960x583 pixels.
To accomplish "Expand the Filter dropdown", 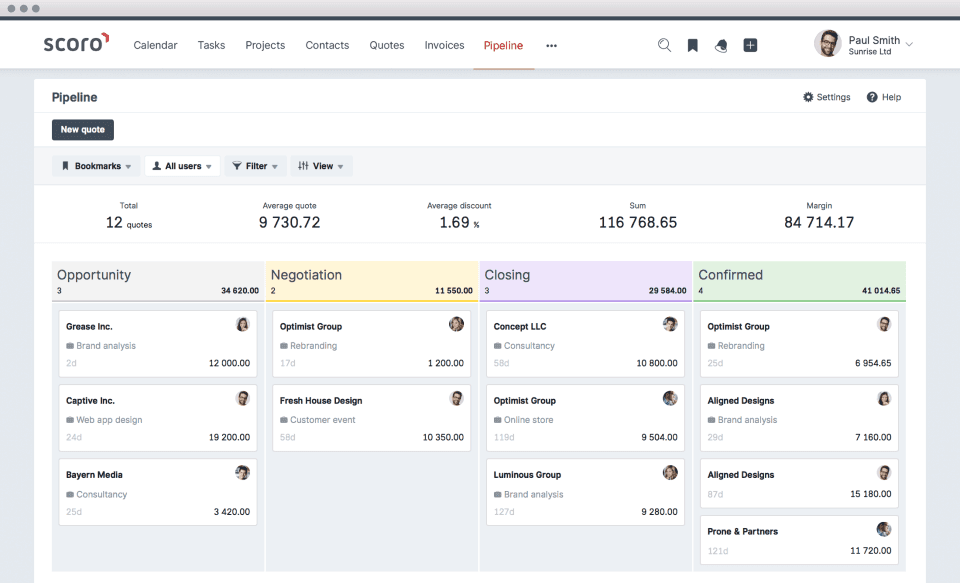I will coord(255,166).
